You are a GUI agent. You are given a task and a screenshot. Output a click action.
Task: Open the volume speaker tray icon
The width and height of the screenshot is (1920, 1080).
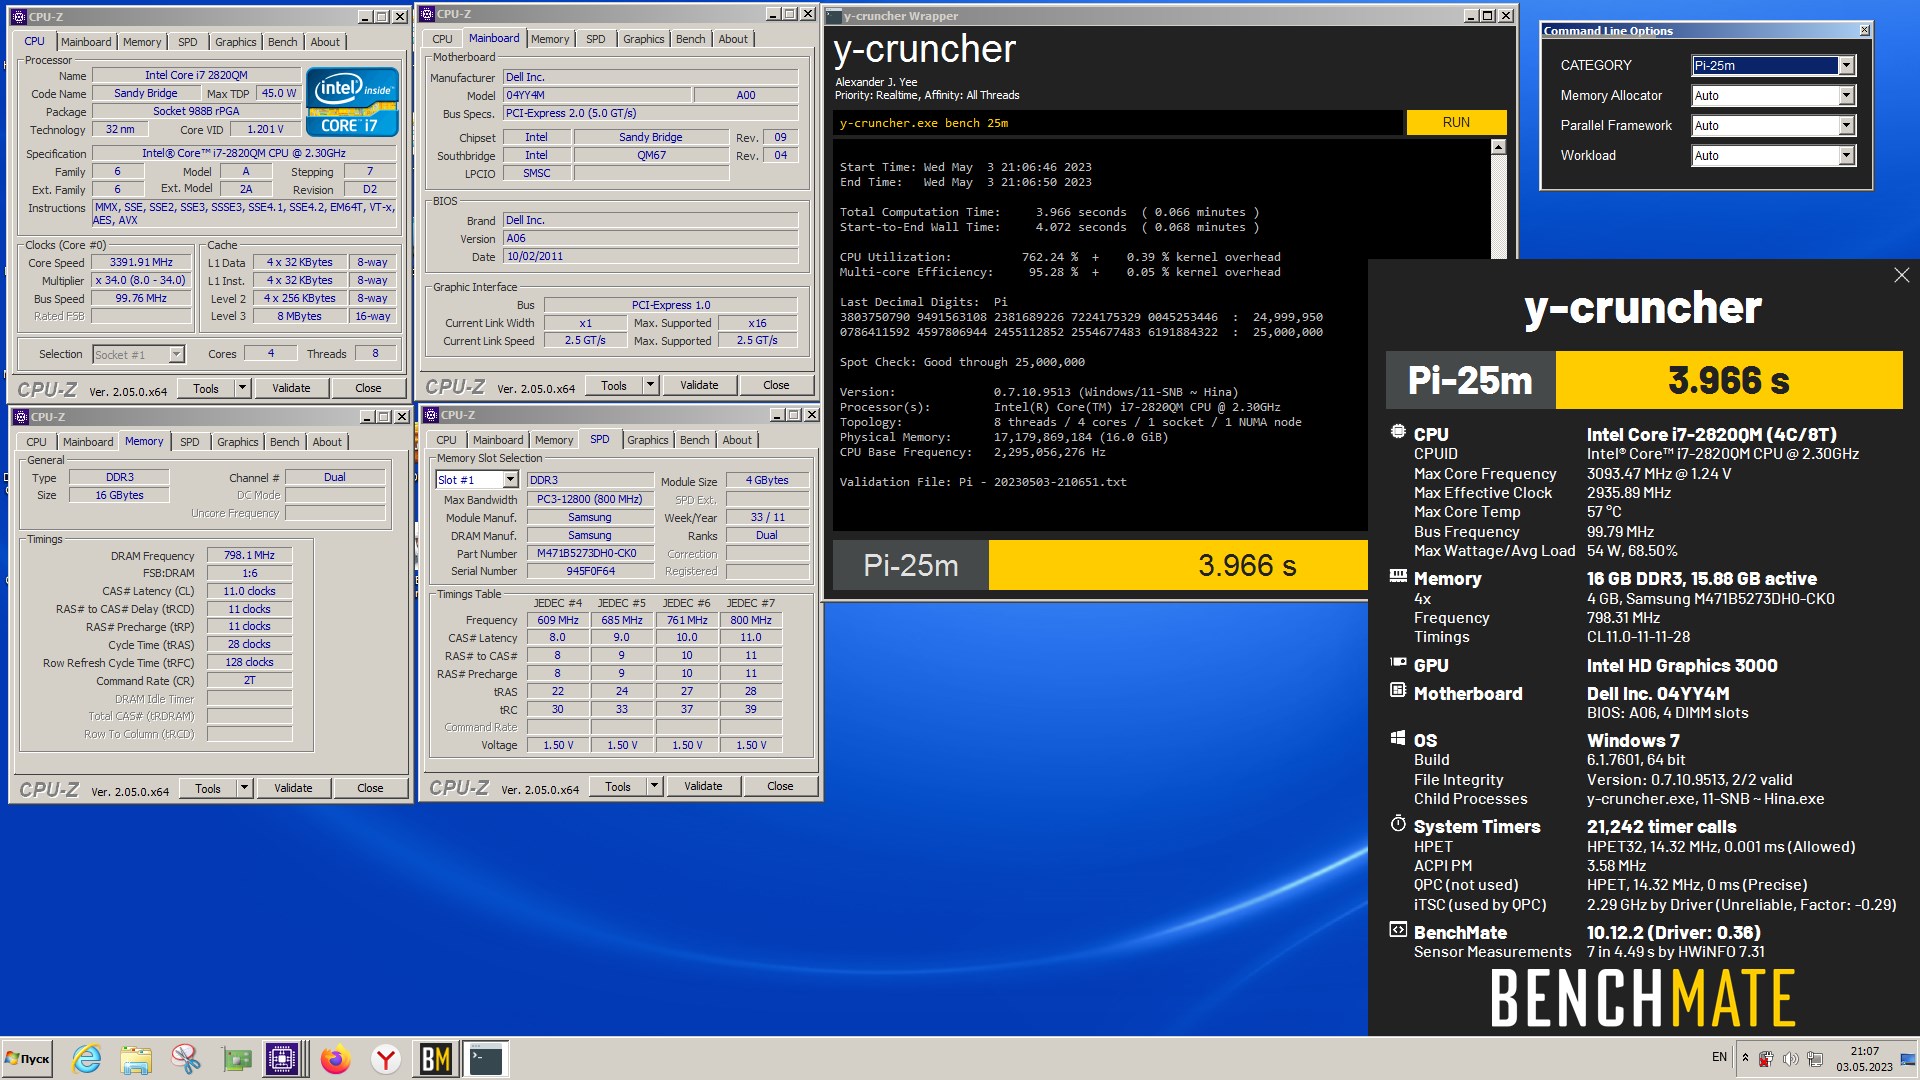click(x=1790, y=1058)
